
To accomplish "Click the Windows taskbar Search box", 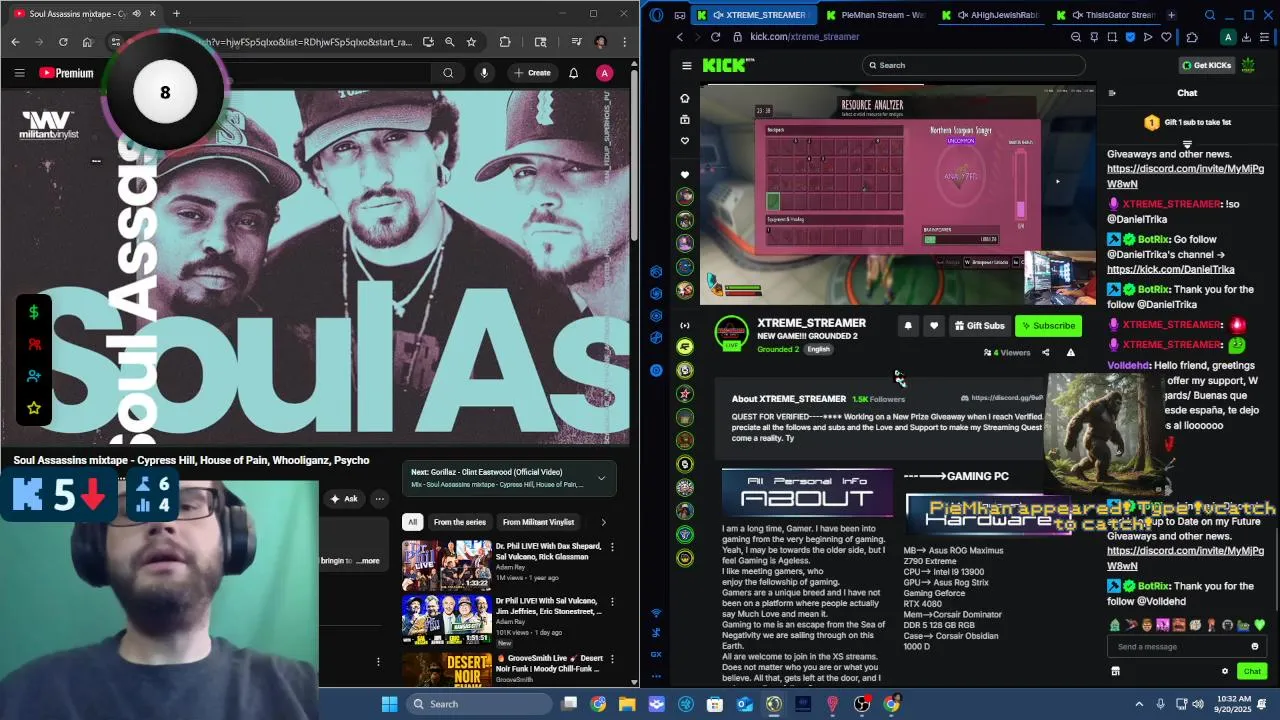I will (x=479, y=704).
